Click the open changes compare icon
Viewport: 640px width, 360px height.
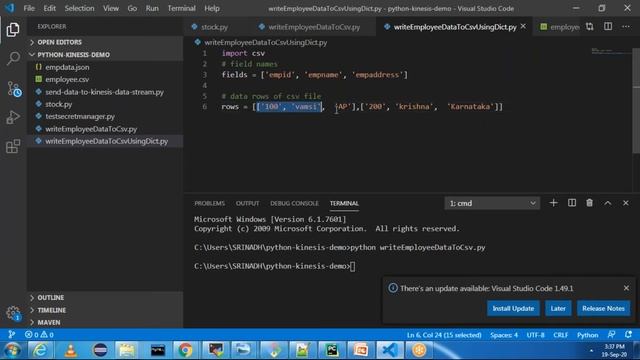(589, 27)
